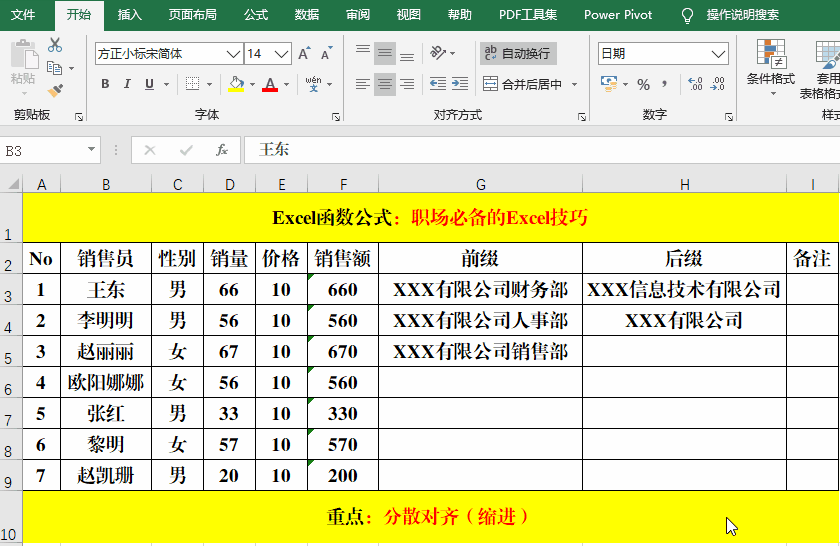Screen dimensions: 840x546
Task: Toggle Italic formatting
Action: pyautogui.click(x=127, y=84)
